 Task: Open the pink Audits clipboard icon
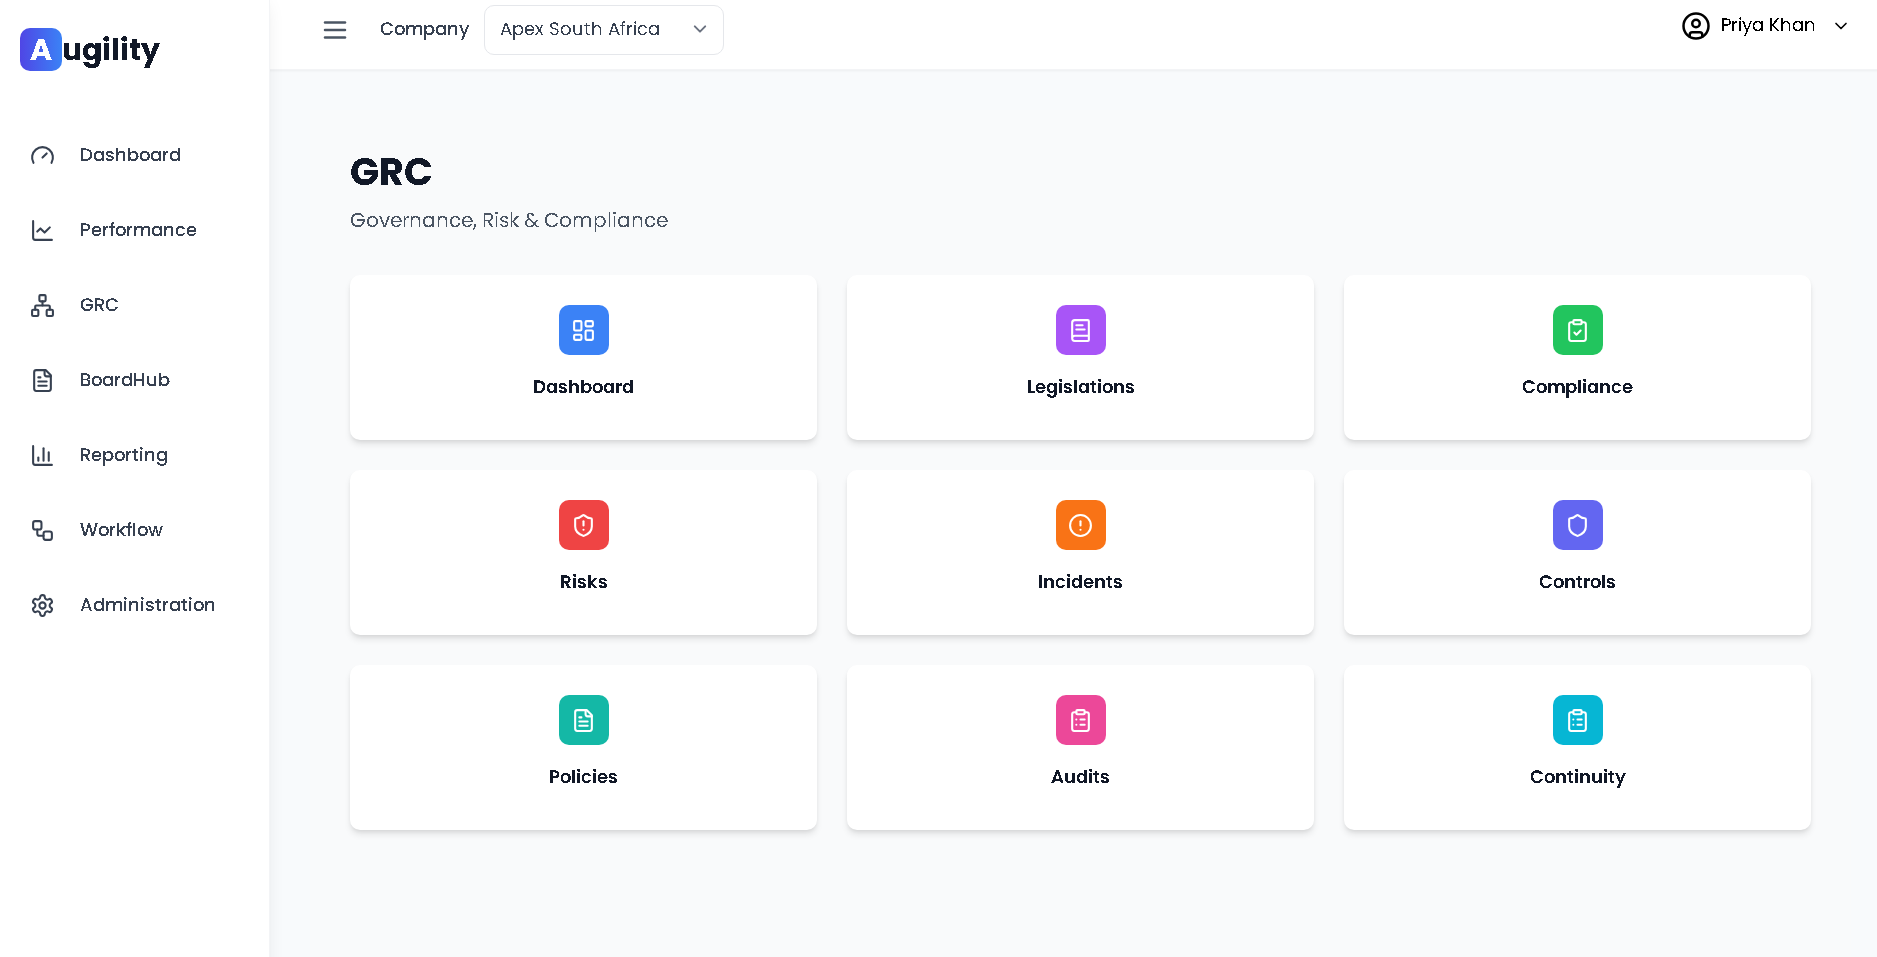pos(1080,720)
